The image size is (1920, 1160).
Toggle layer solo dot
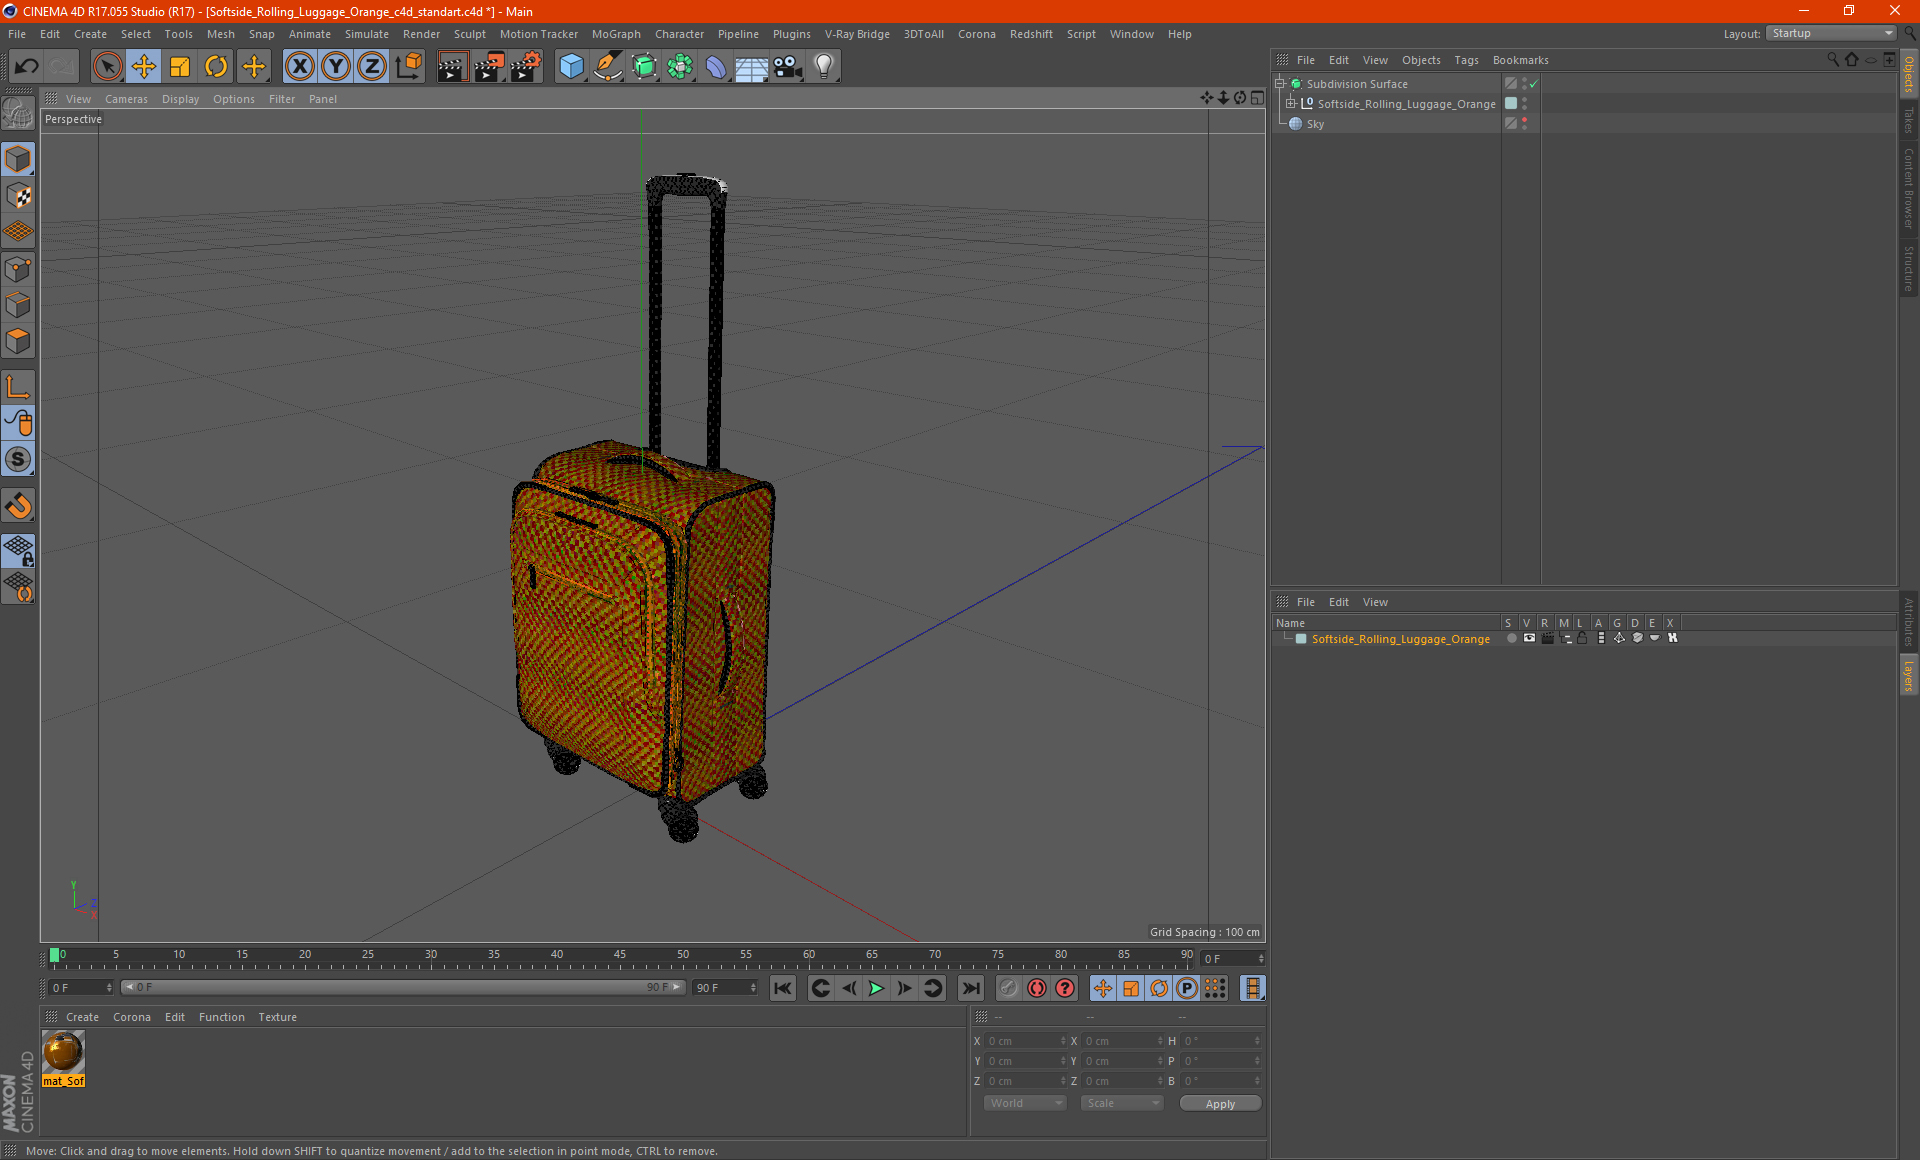pos(1511,638)
